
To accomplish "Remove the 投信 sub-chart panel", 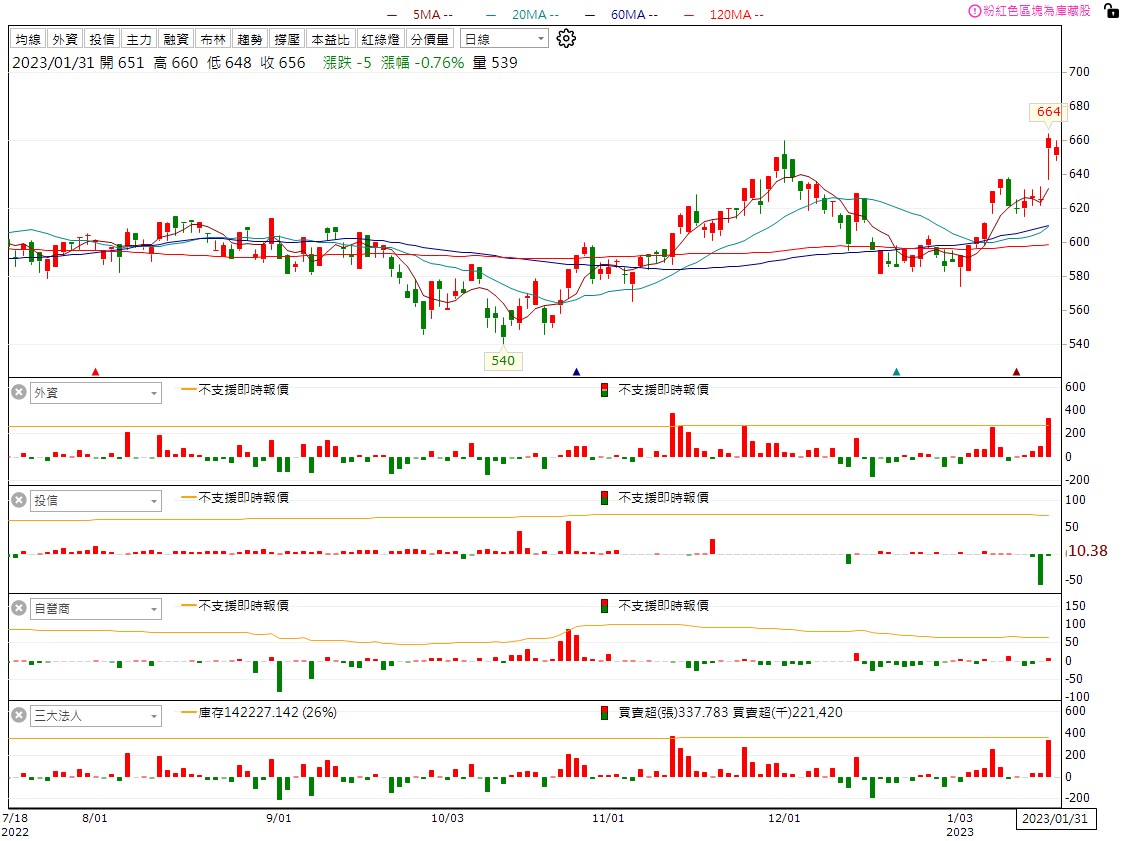I will coord(18,500).
